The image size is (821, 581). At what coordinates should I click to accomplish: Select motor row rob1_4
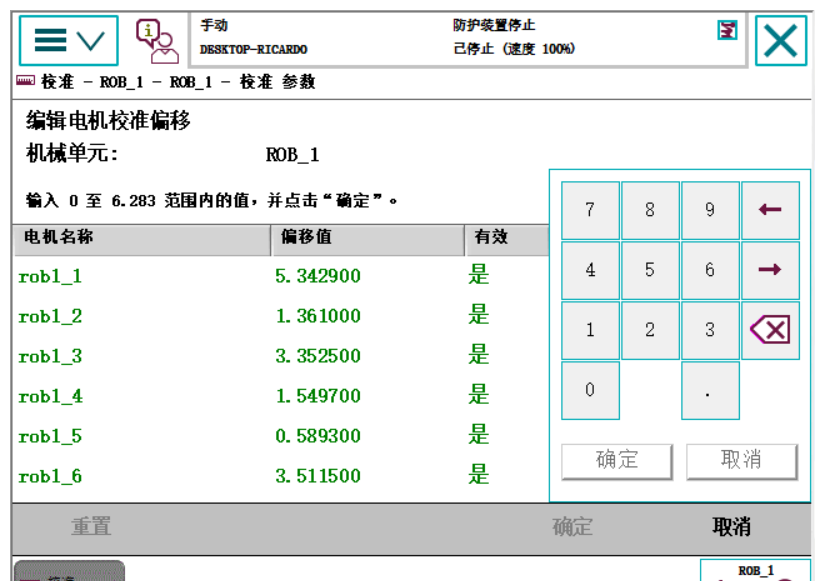(x=281, y=396)
